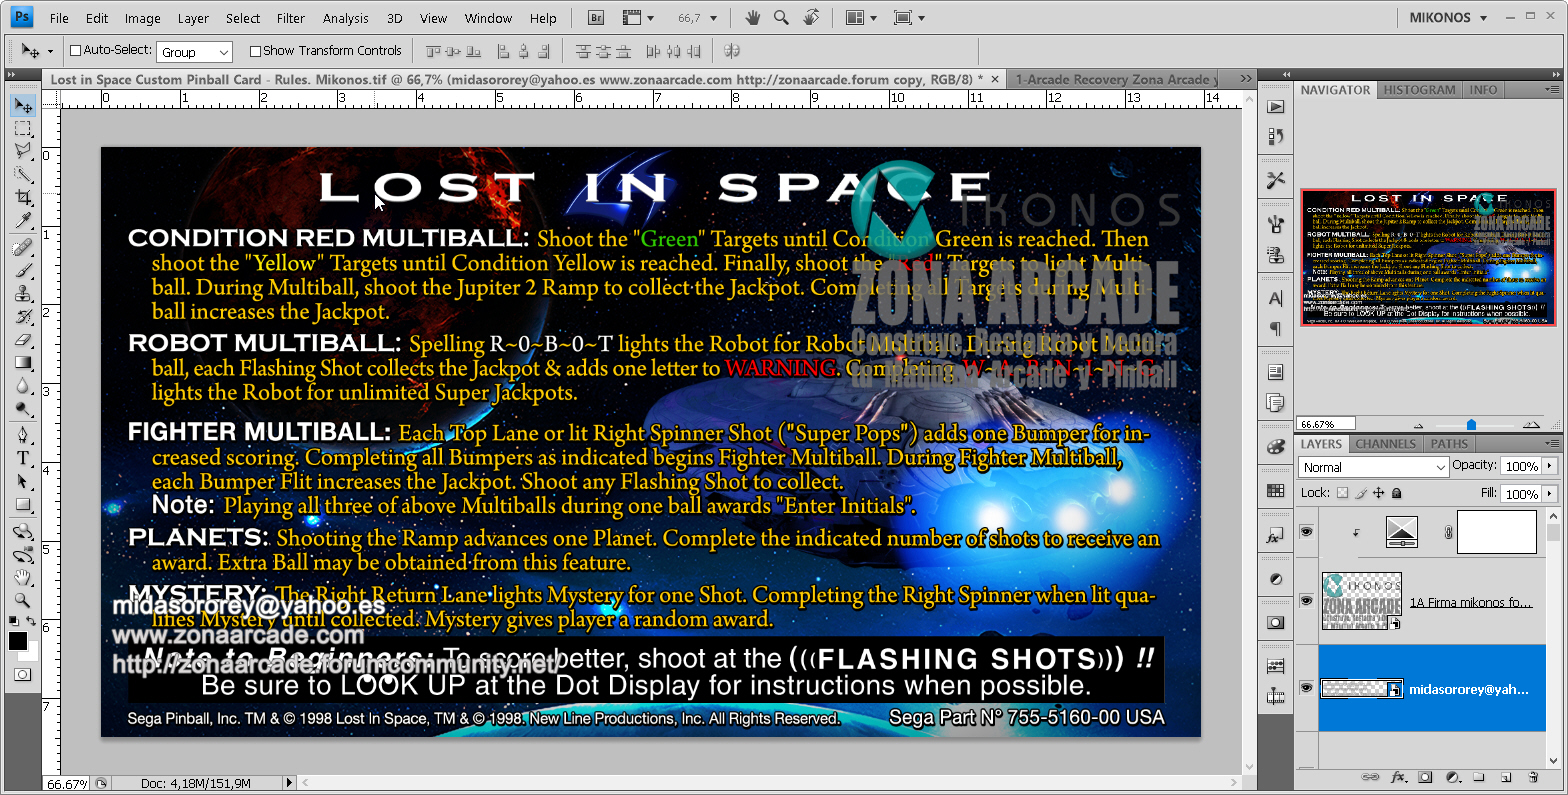
Task: Select the Polygonal Lasso tool
Action: (x=22, y=151)
